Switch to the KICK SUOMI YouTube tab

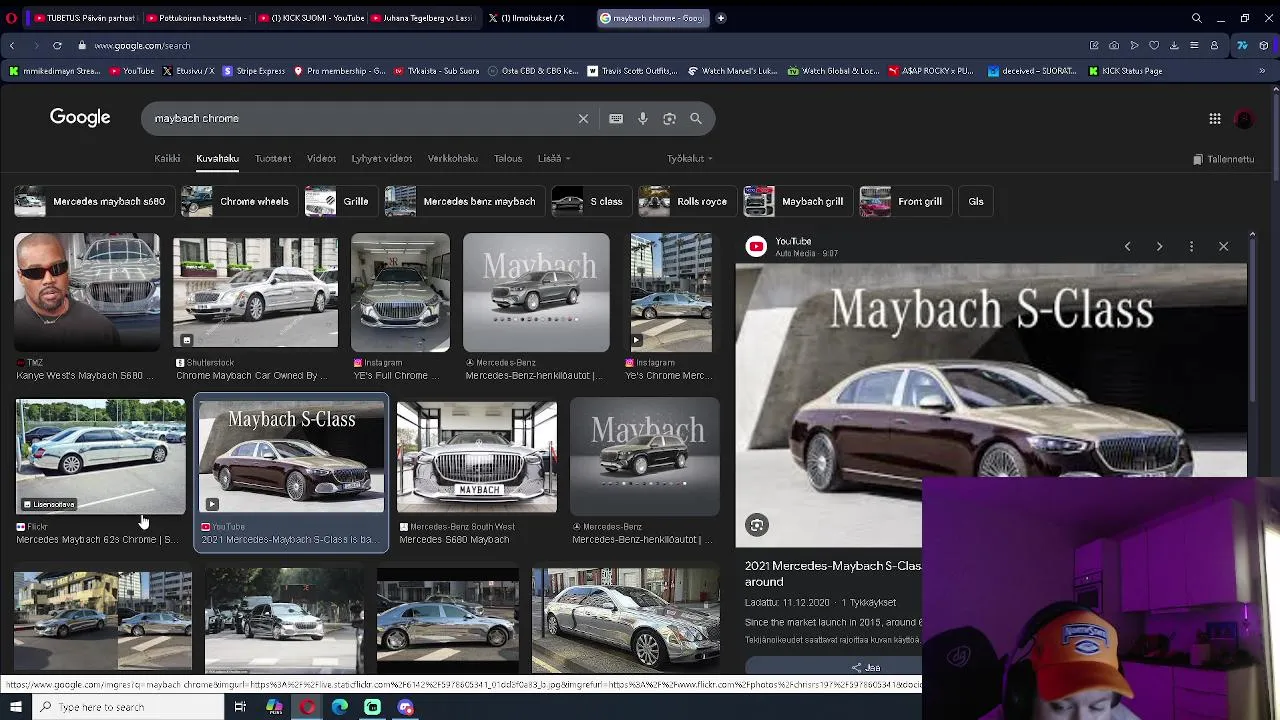coord(309,18)
